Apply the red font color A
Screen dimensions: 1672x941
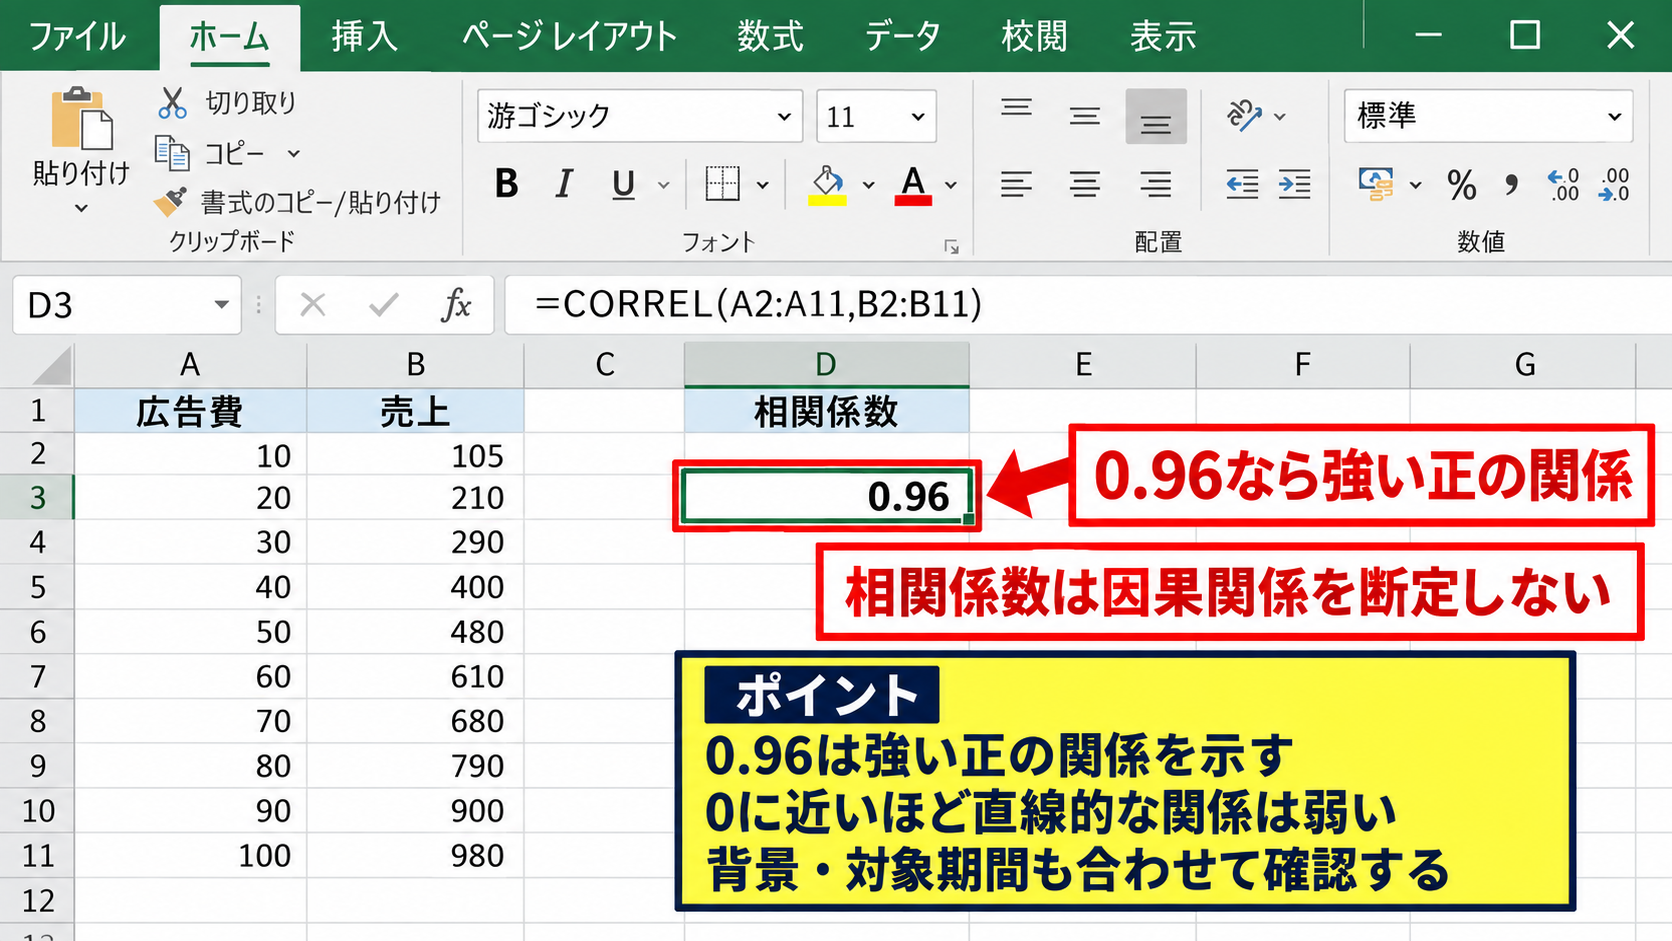(x=913, y=185)
